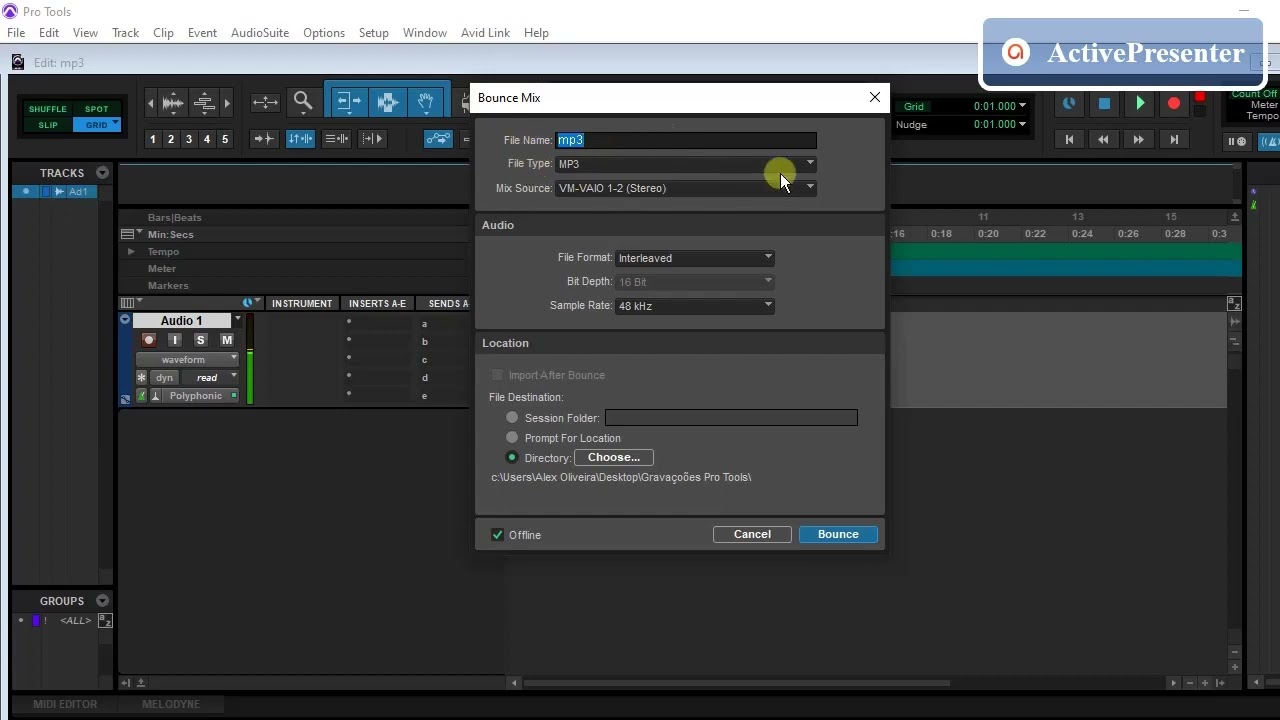This screenshot has width=1280, height=720.
Task: Toggle Insertion Follows Playback
Action: pyautogui.click(x=372, y=139)
